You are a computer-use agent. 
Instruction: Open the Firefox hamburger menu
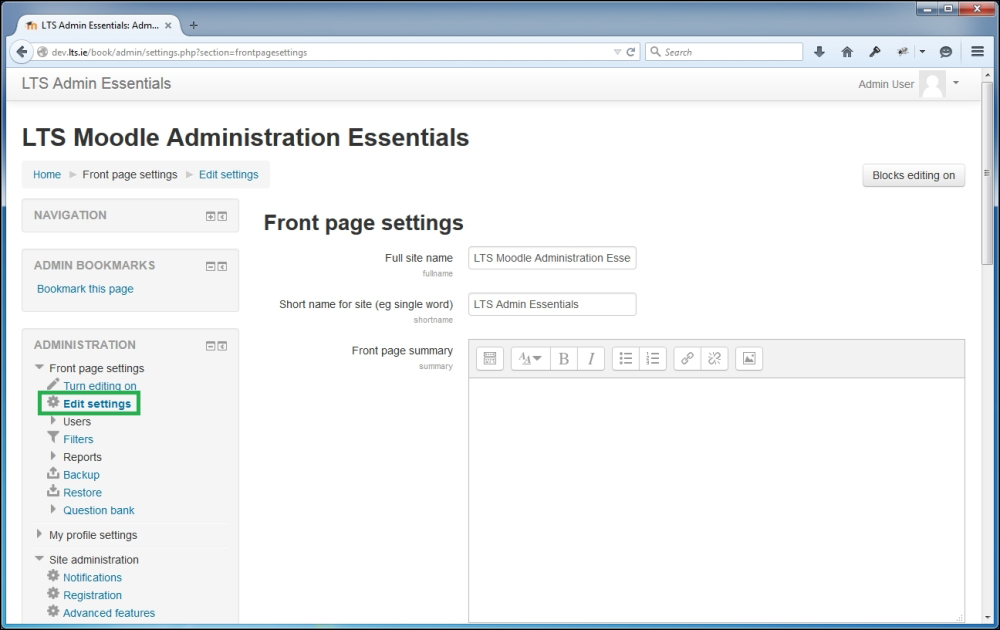(977, 50)
